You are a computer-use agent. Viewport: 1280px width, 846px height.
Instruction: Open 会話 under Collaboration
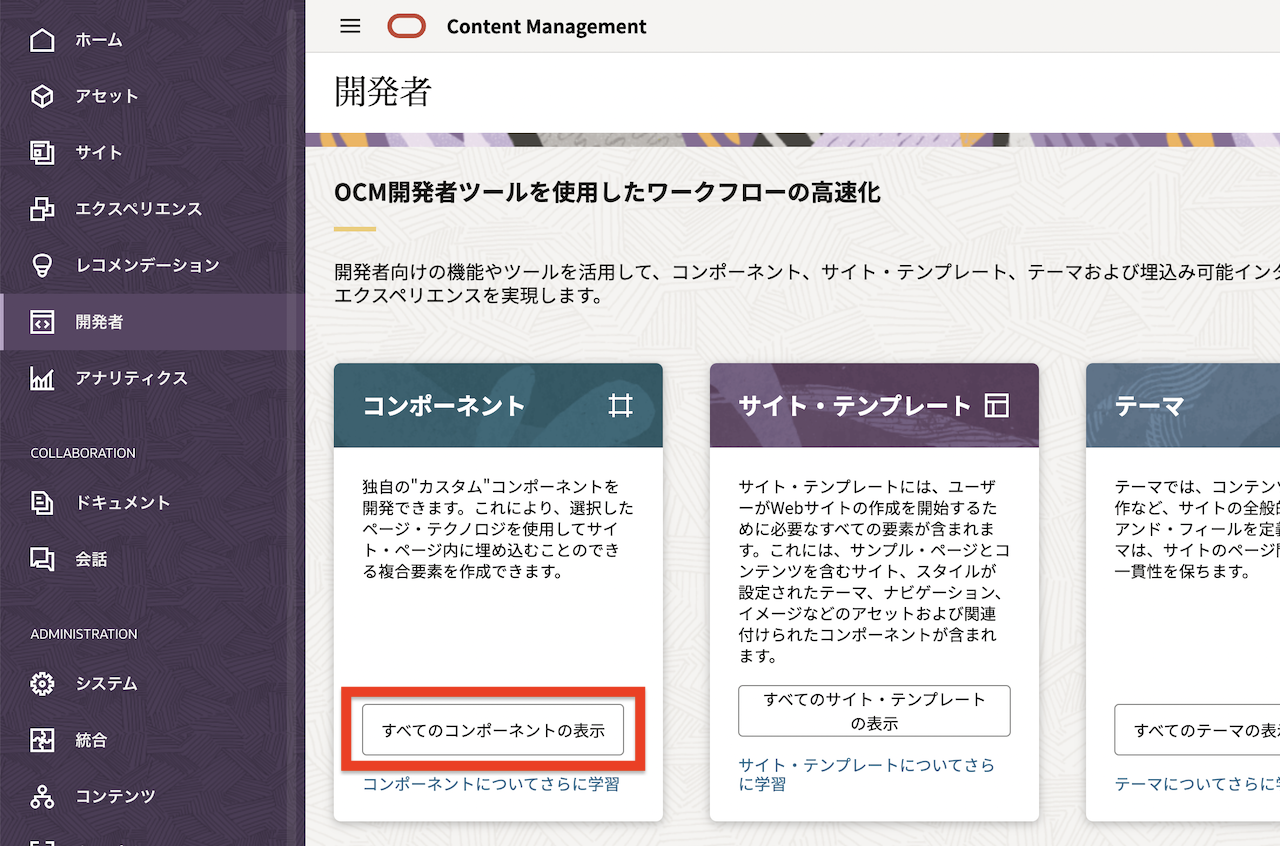152,559
